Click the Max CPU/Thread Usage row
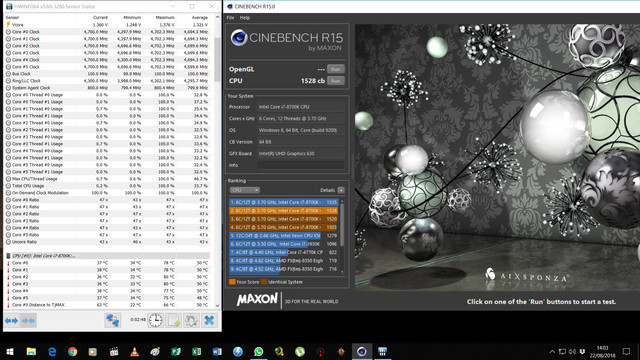Image resolution: width=640 pixels, height=360 pixels. coord(107,179)
